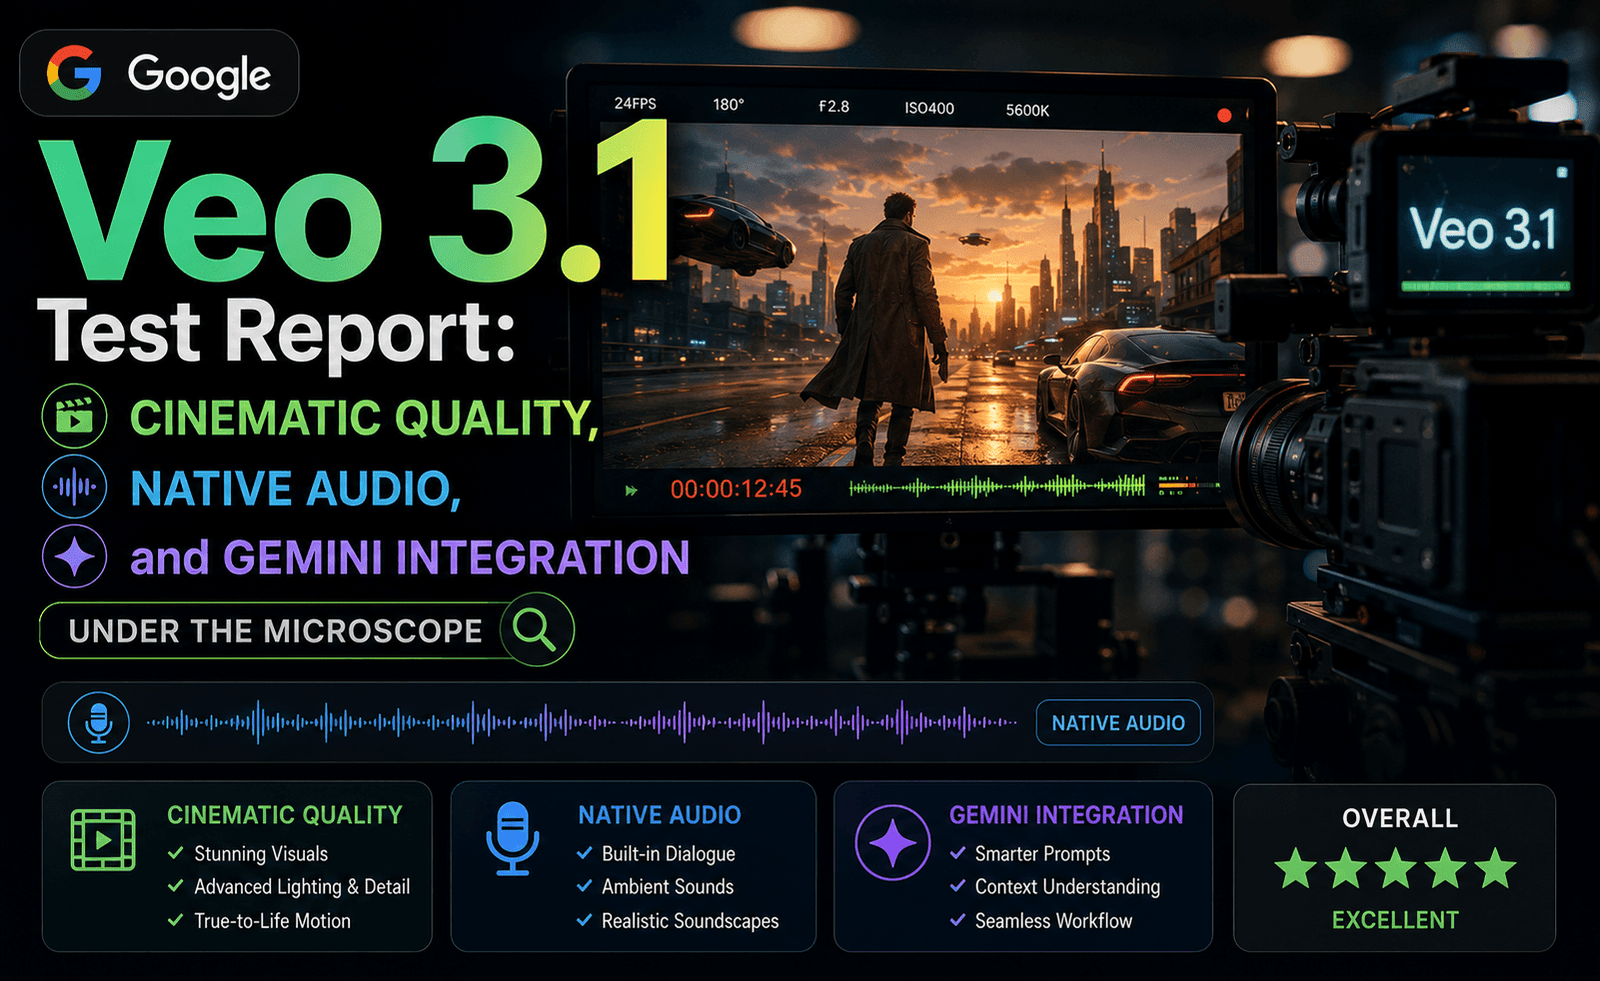Click the CINEMATIC QUALITY card title
The image size is (1600, 981).
click(285, 815)
